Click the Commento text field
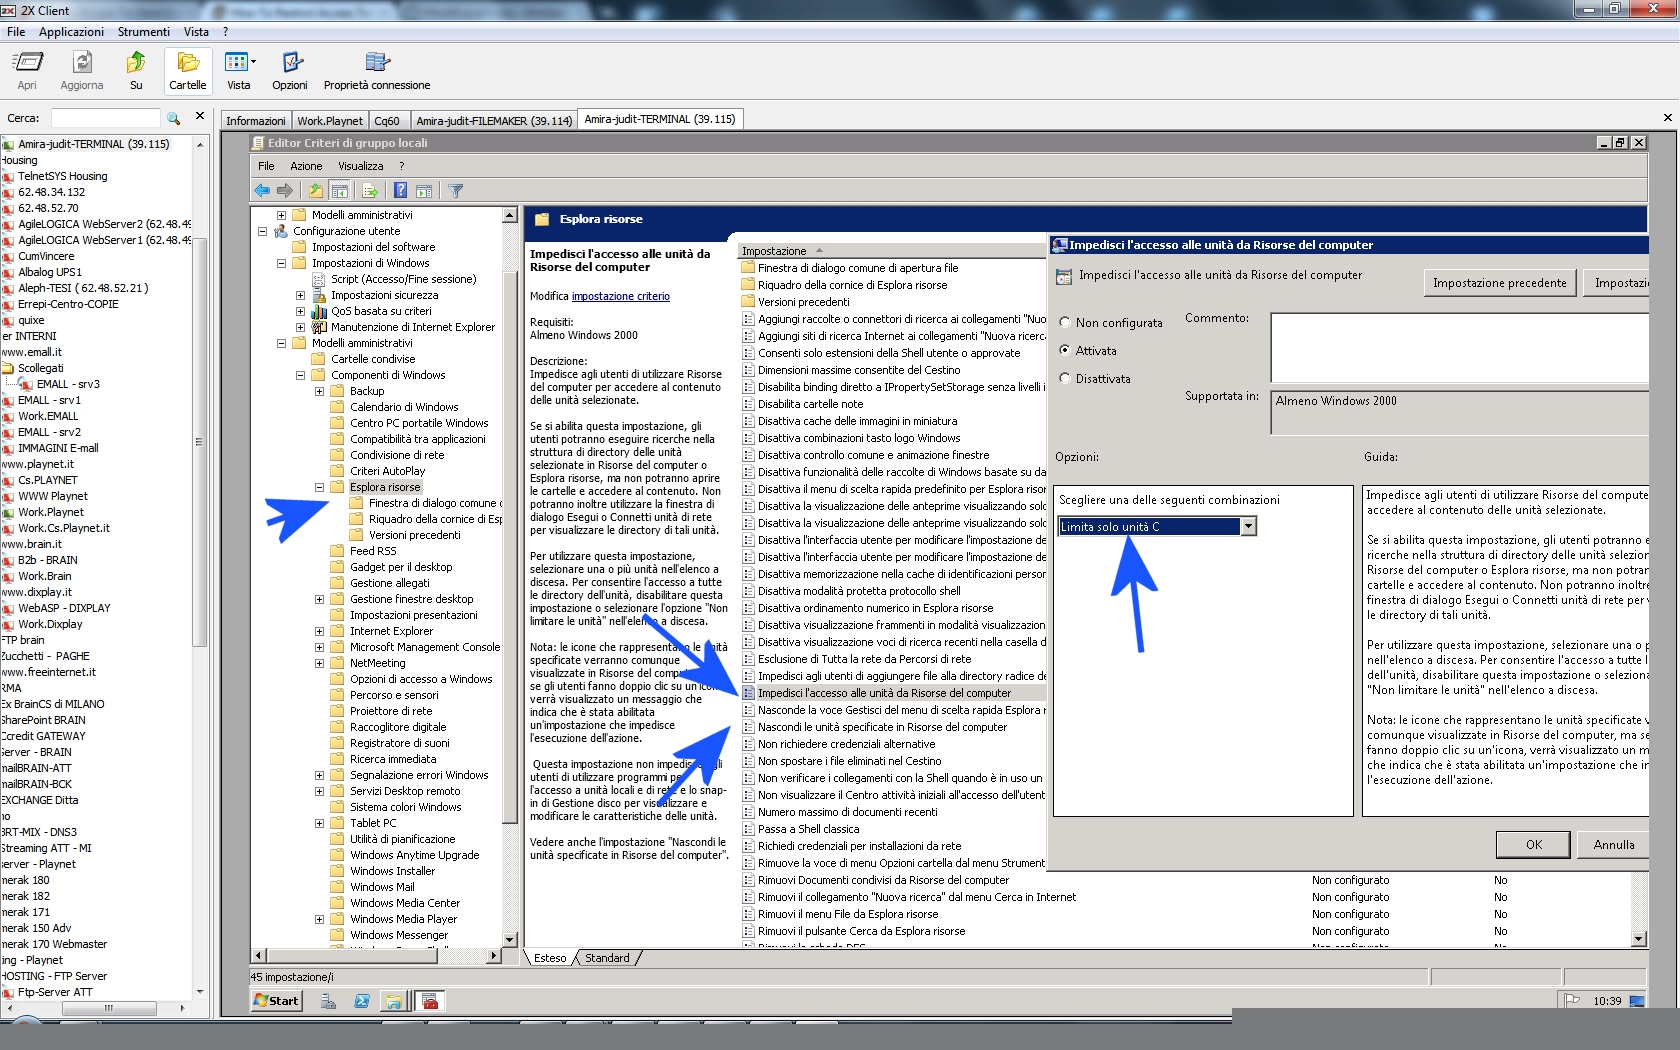 pyautogui.click(x=1460, y=347)
